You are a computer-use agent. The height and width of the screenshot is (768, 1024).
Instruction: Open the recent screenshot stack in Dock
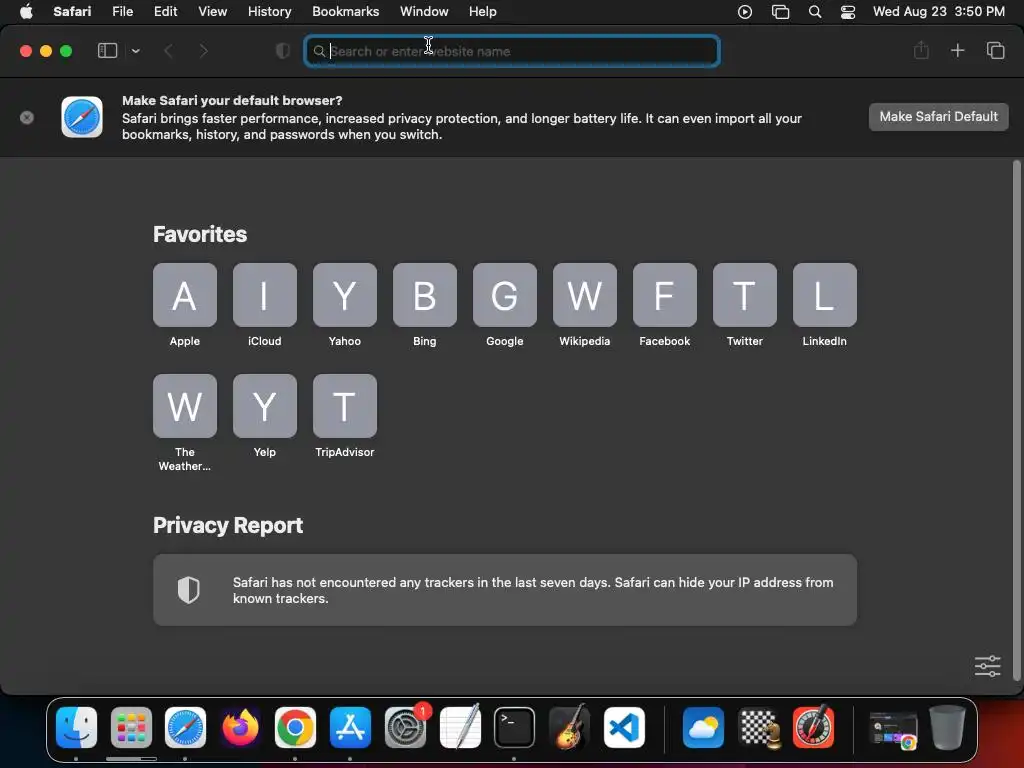(x=893, y=729)
